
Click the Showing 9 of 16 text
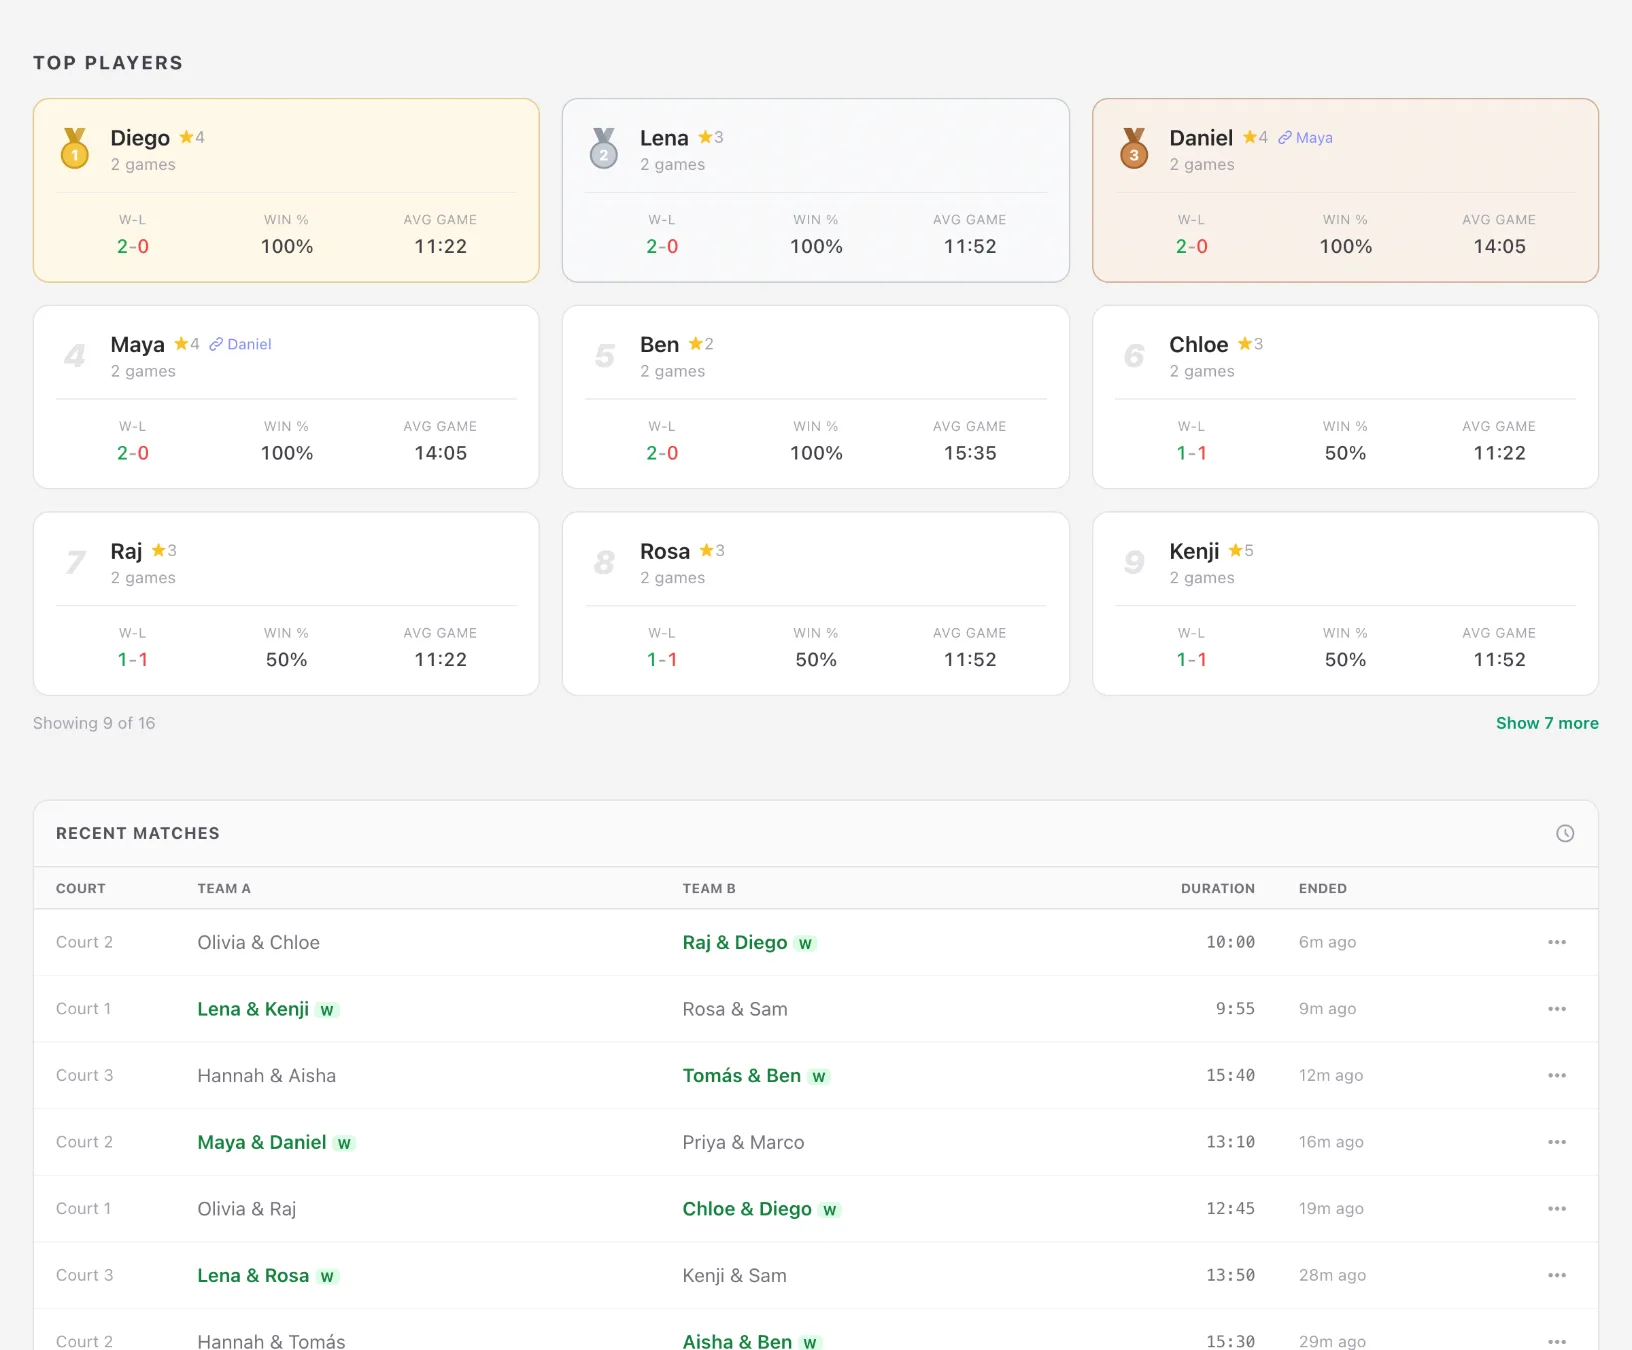click(x=94, y=723)
